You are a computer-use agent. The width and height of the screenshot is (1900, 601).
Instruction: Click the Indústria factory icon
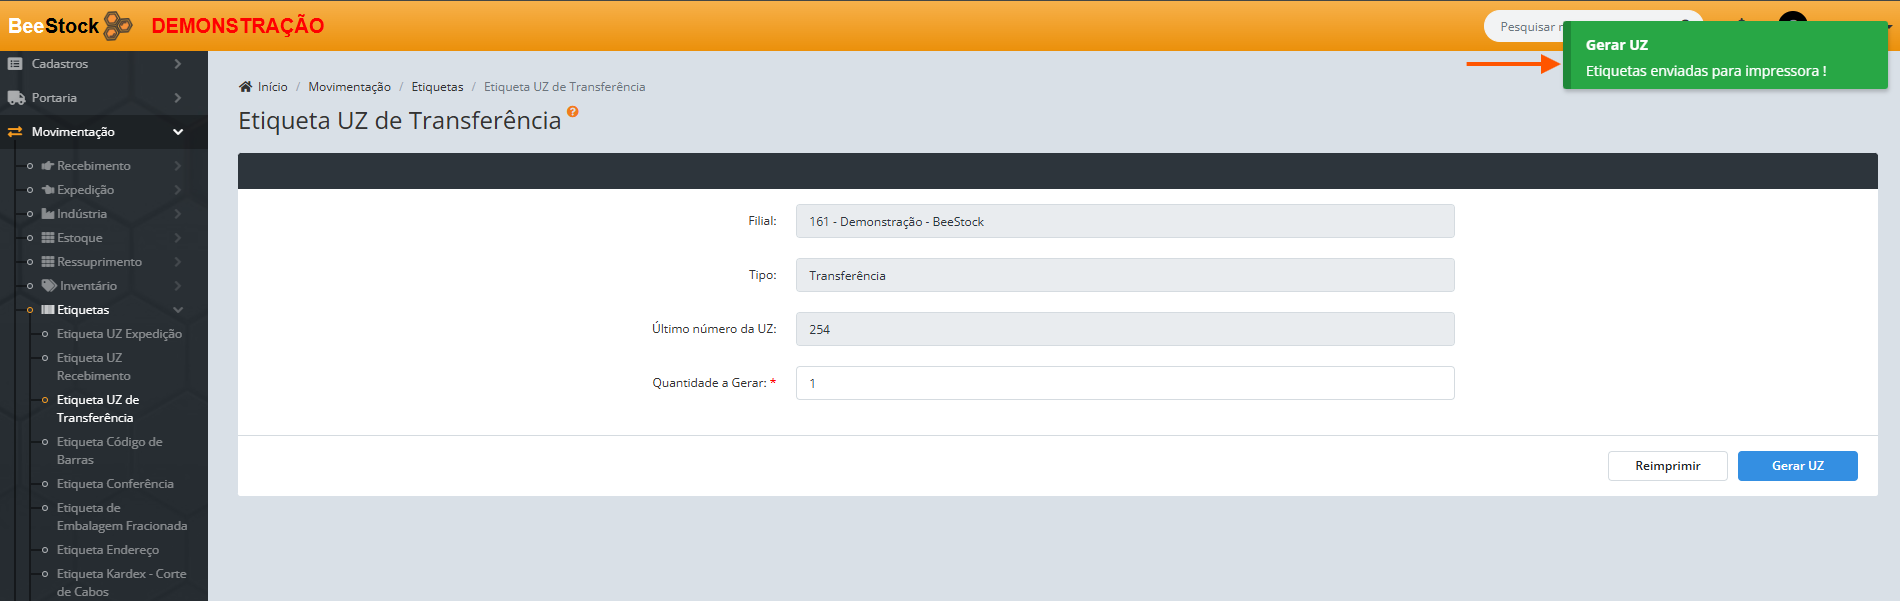click(48, 214)
